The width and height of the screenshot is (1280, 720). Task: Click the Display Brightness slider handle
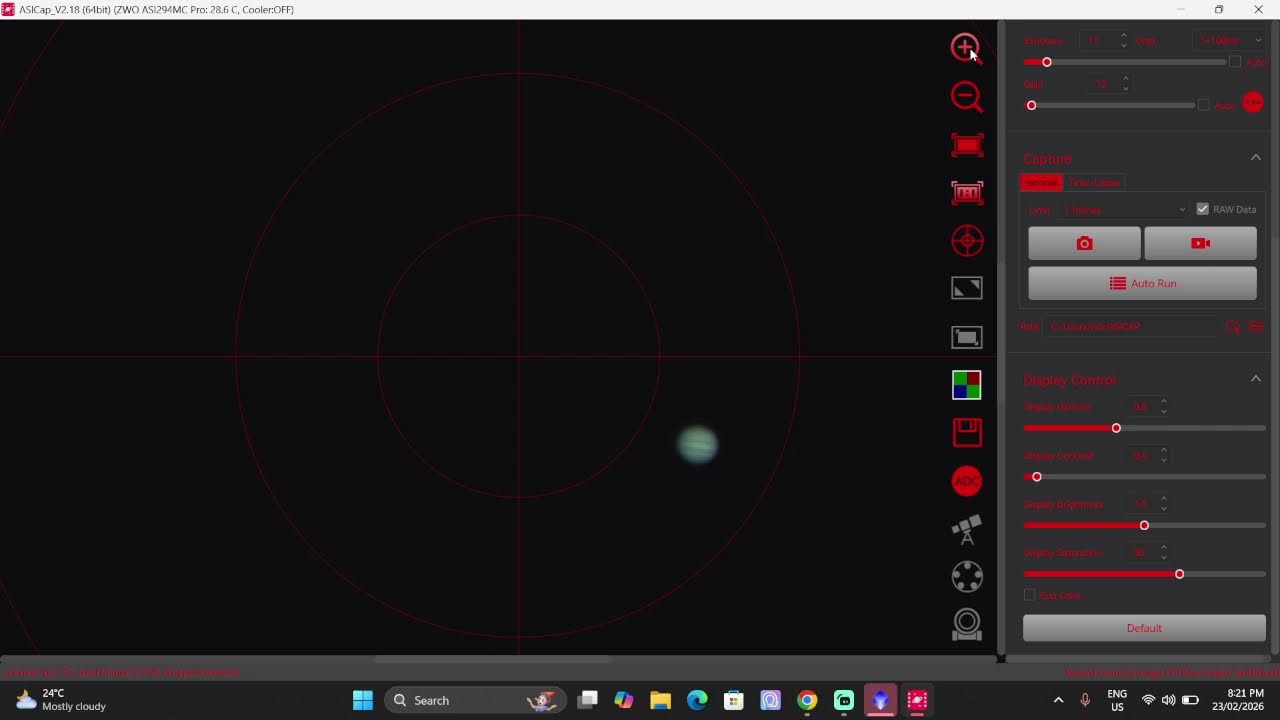[1144, 526]
